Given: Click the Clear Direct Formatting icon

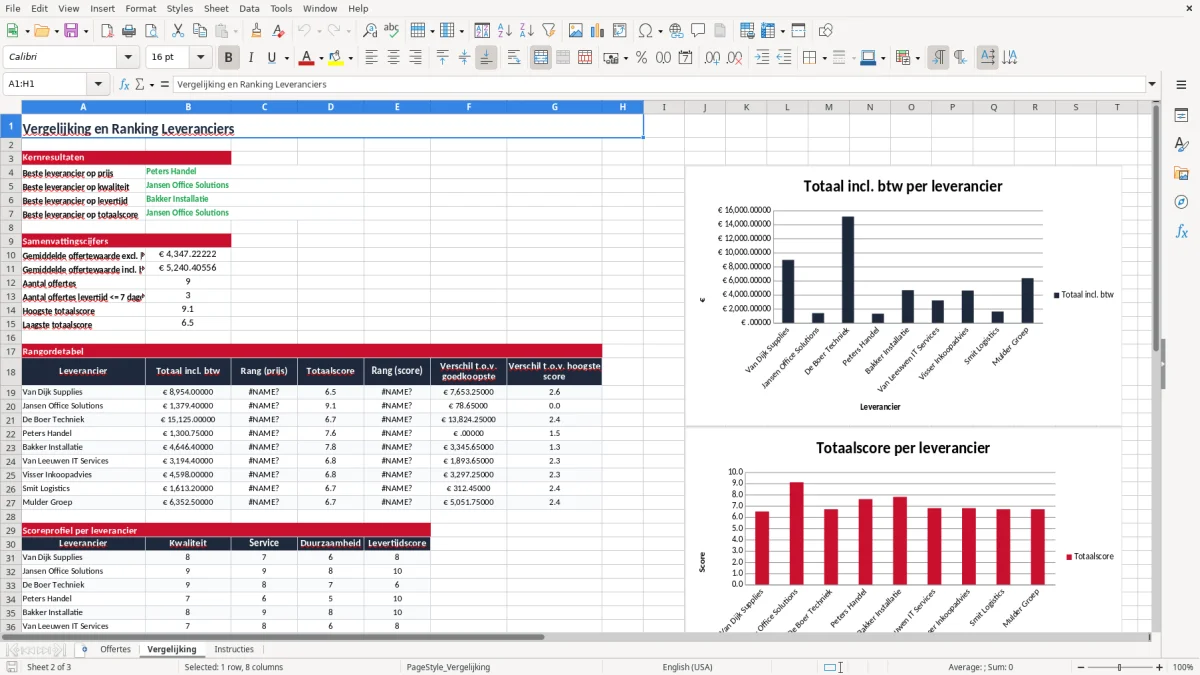Looking at the screenshot, I should [x=278, y=31].
